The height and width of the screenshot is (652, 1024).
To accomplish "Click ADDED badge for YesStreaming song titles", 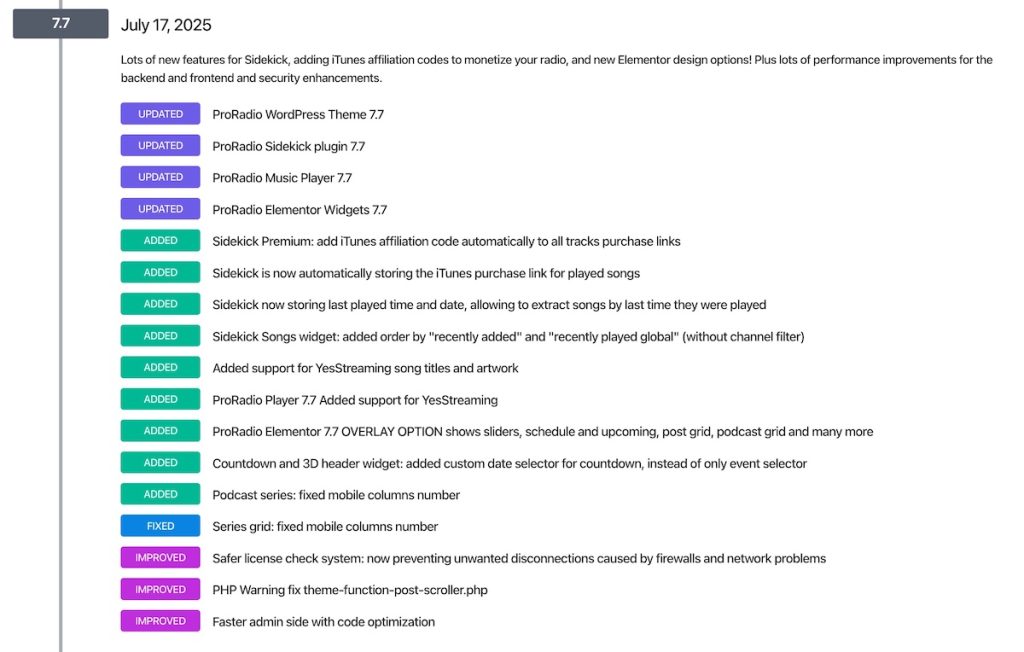I will coord(160,367).
